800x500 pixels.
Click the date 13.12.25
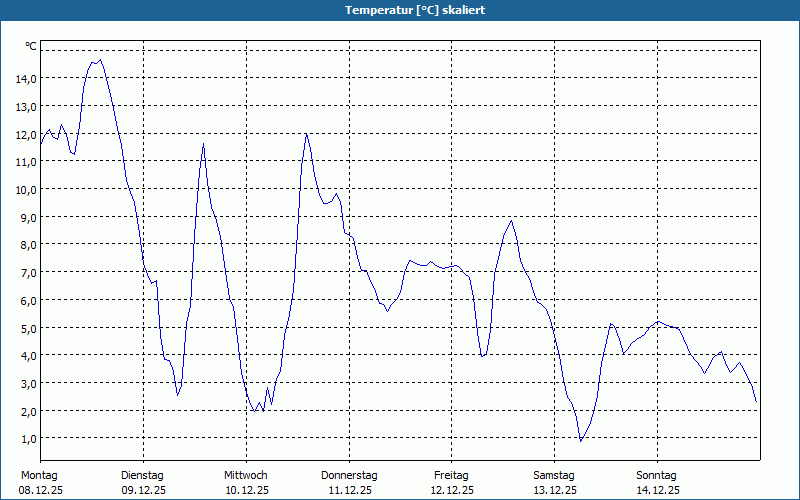click(x=555, y=490)
